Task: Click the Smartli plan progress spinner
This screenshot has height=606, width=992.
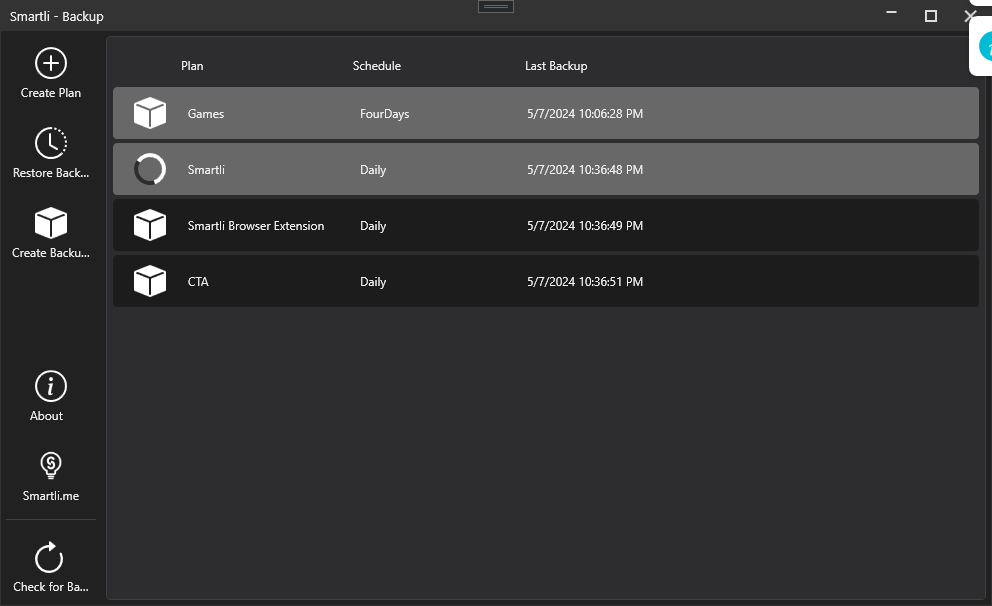Action: (150, 170)
